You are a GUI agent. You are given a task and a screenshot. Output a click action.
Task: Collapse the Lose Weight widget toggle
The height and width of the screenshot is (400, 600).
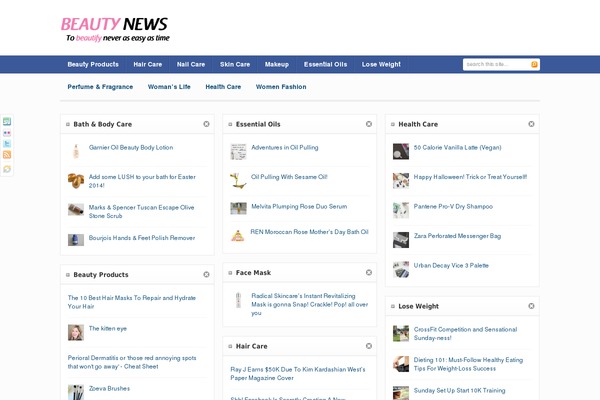point(393,307)
